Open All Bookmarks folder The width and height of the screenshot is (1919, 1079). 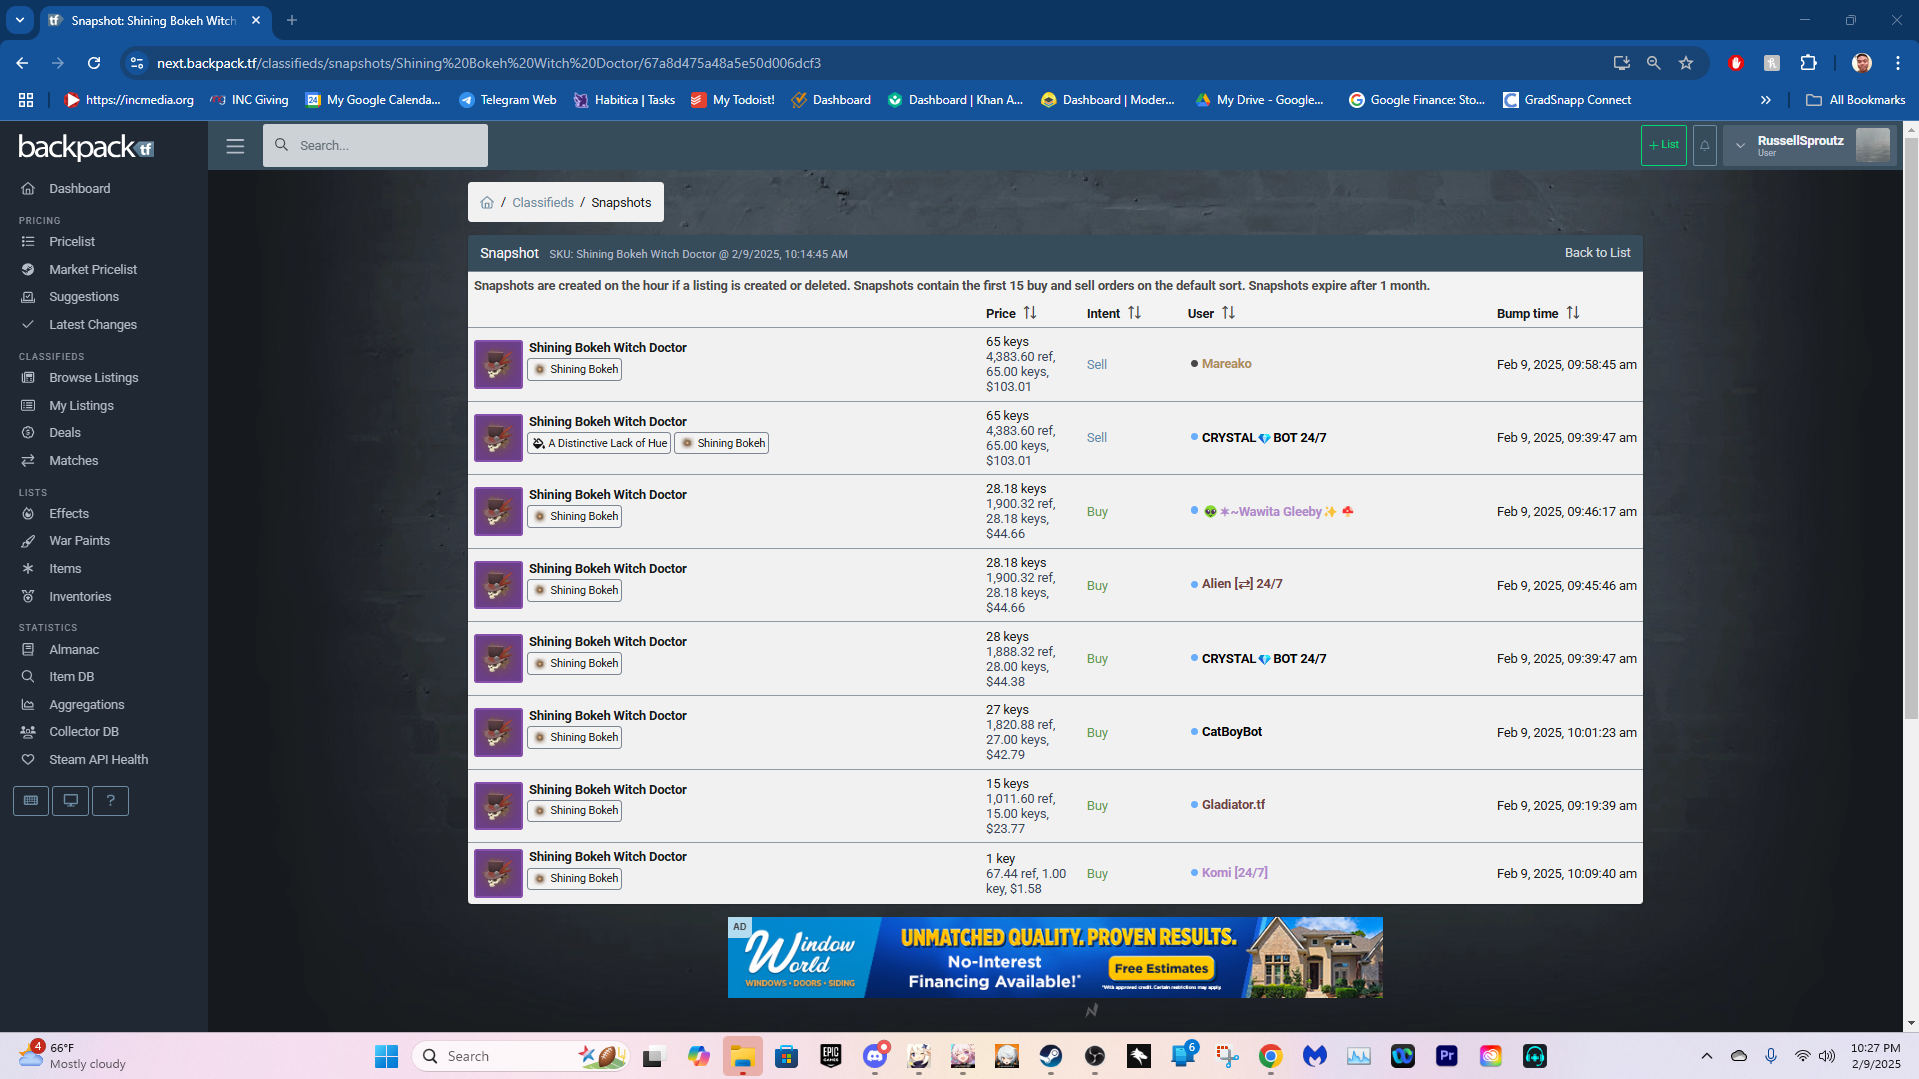point(1856,100)
